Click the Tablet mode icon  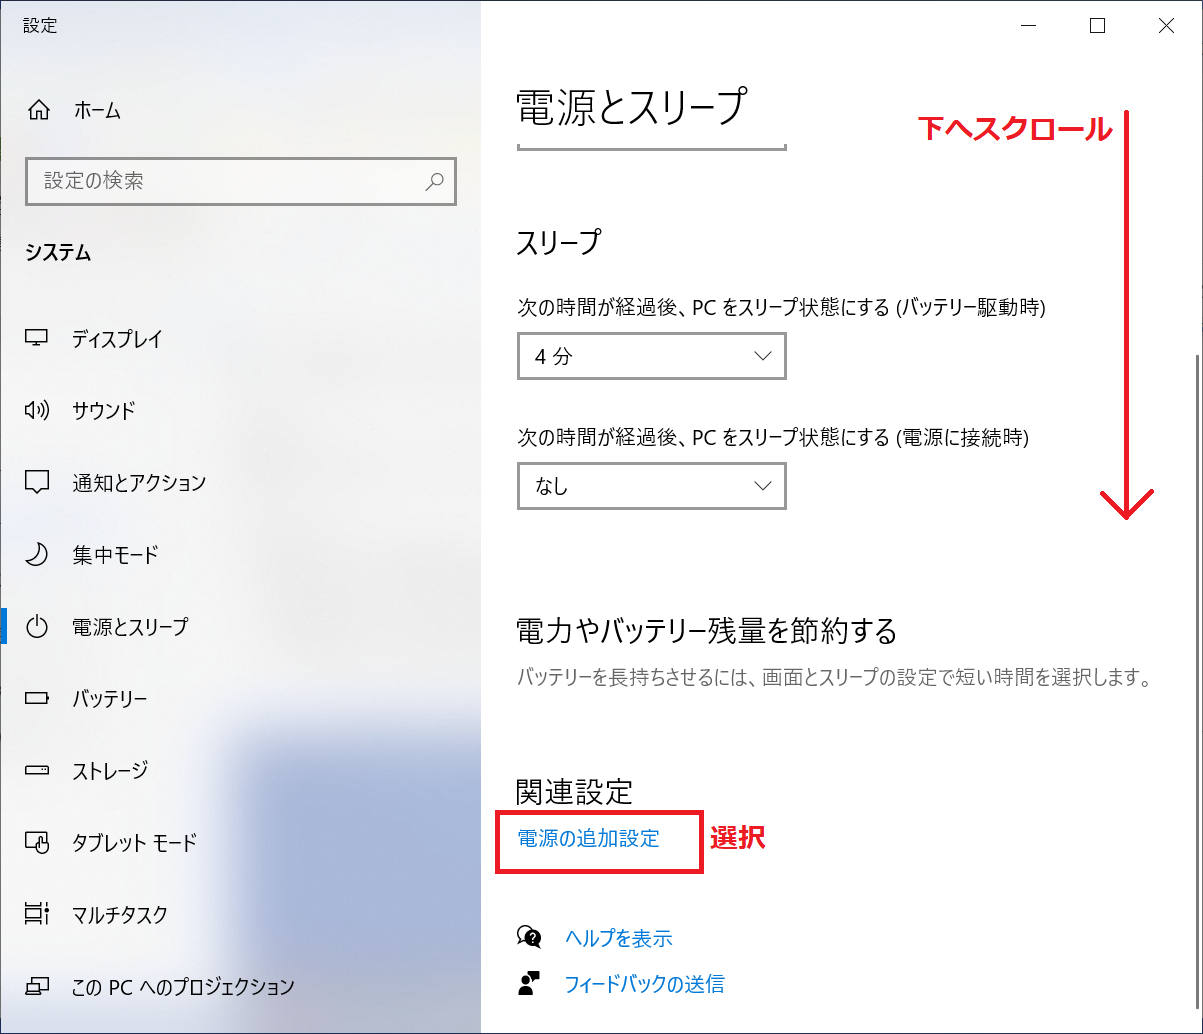(x=37, y=843)
